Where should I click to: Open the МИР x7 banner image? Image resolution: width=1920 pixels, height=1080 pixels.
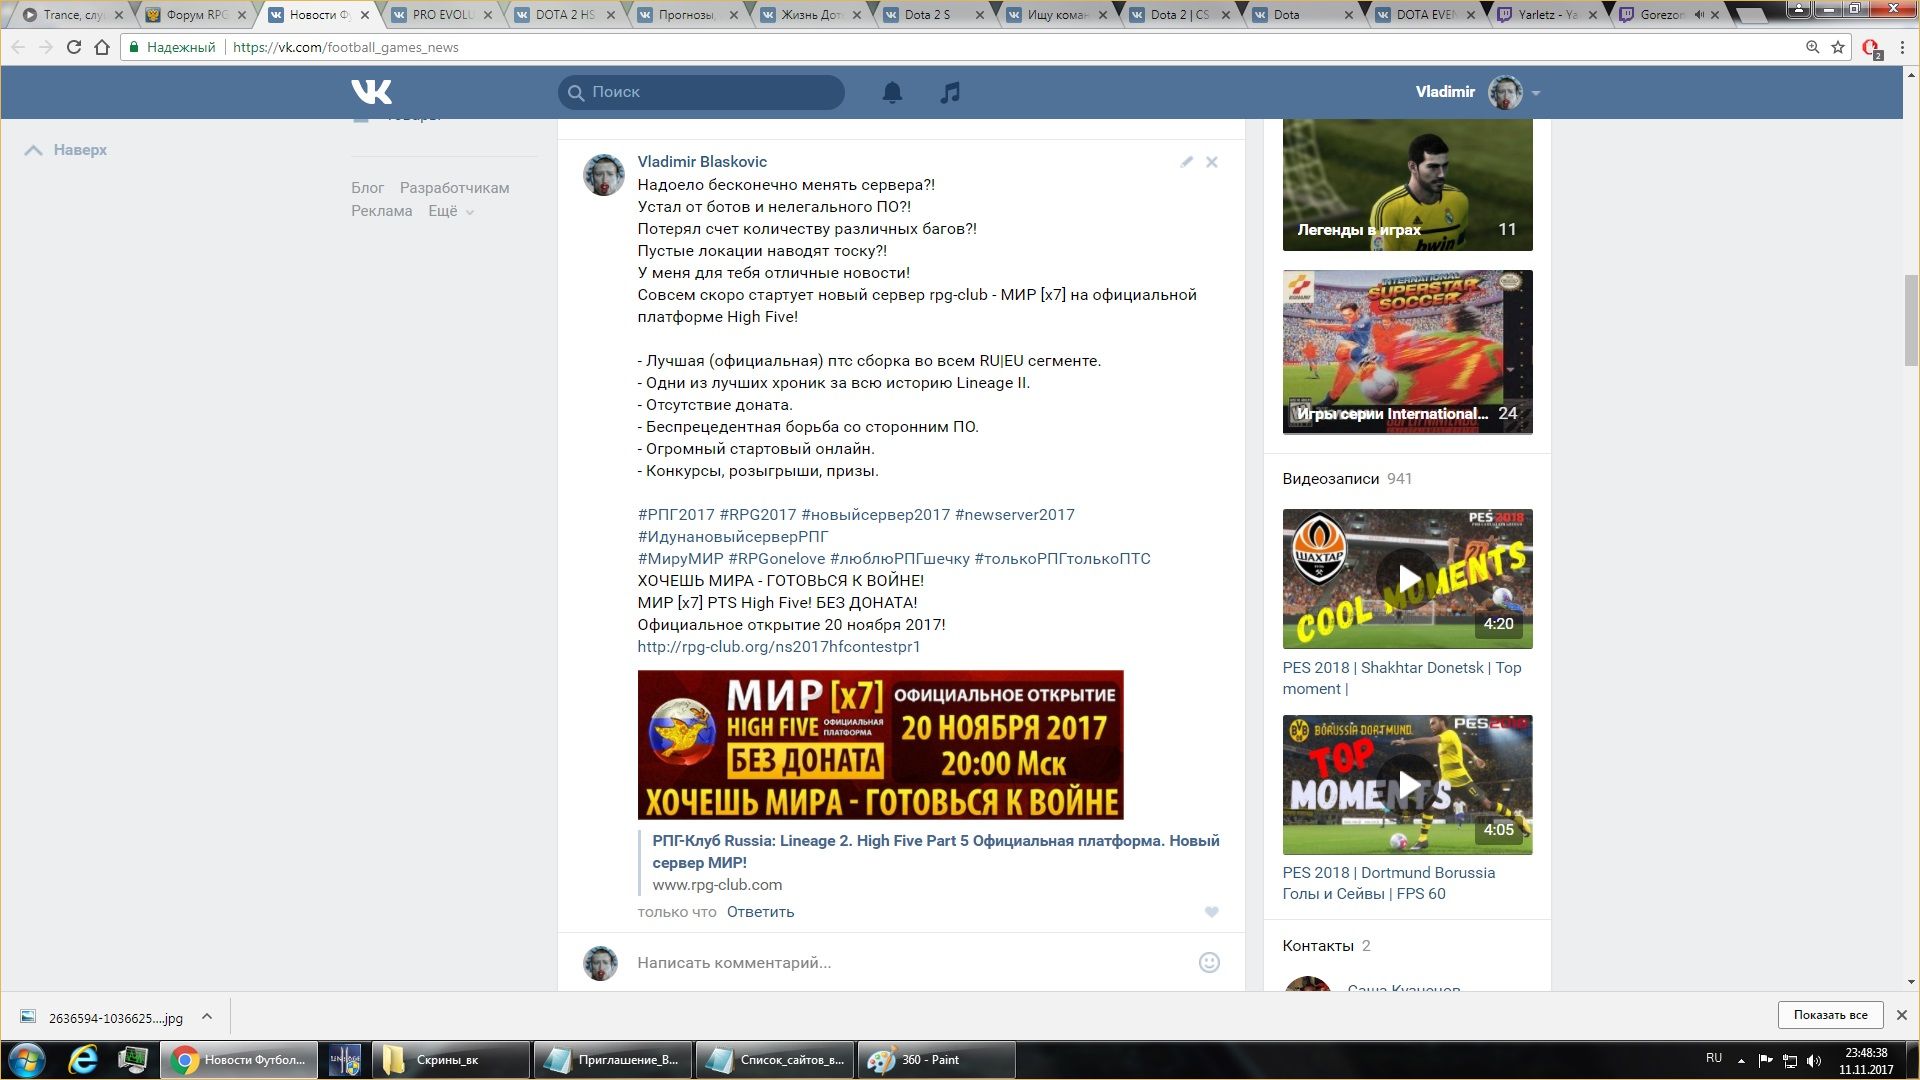point(880,745)
